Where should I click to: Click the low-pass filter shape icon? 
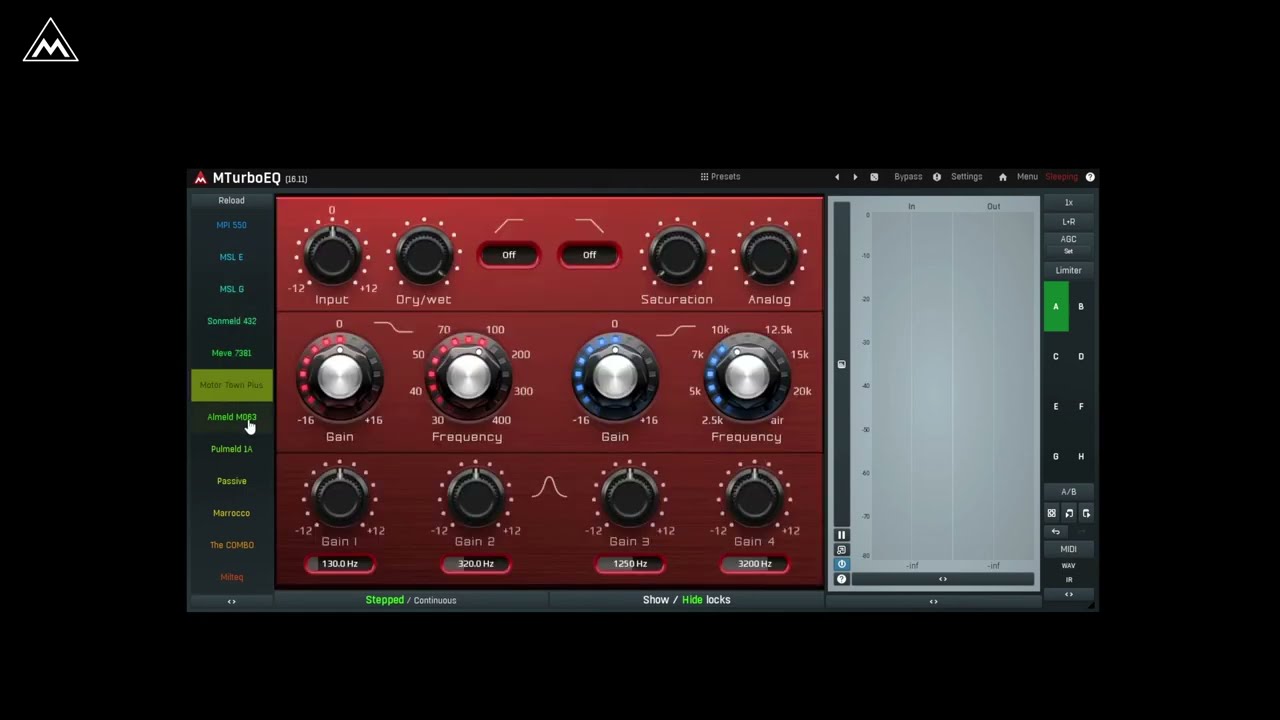click(x=589, y=224)
